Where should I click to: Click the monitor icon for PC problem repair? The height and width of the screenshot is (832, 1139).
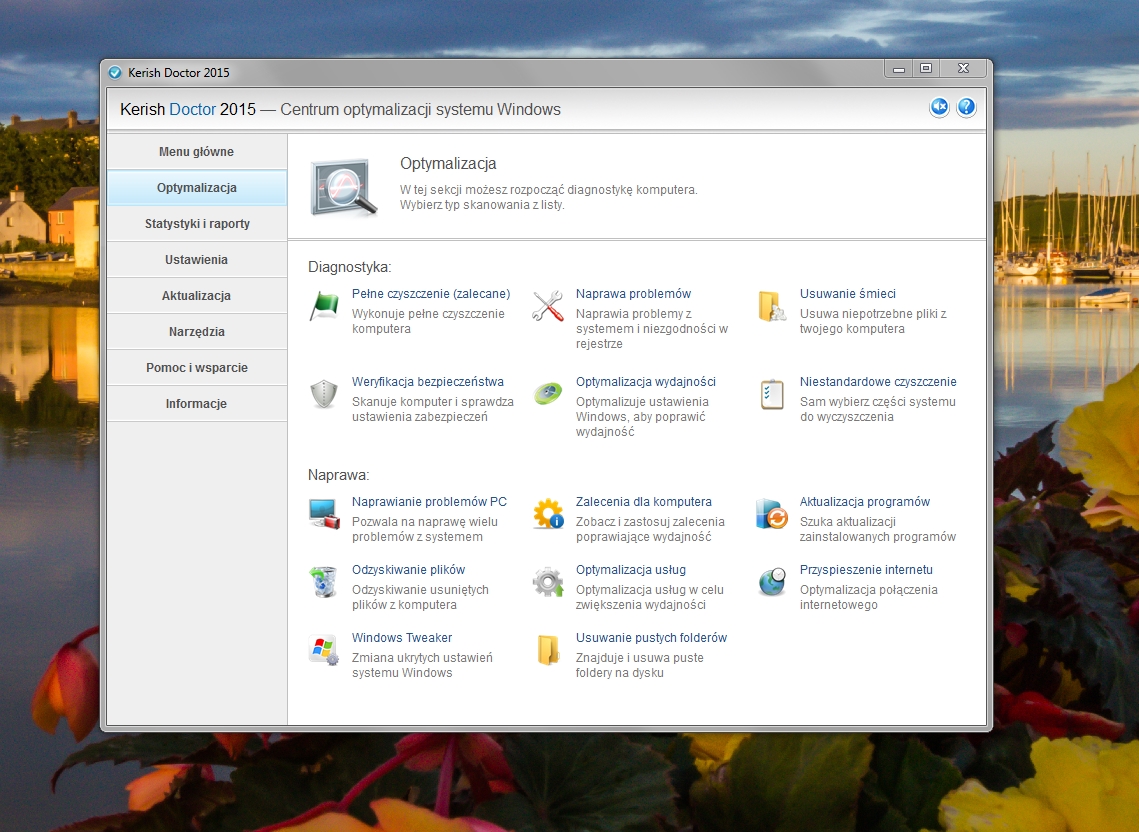click(324, 514)
